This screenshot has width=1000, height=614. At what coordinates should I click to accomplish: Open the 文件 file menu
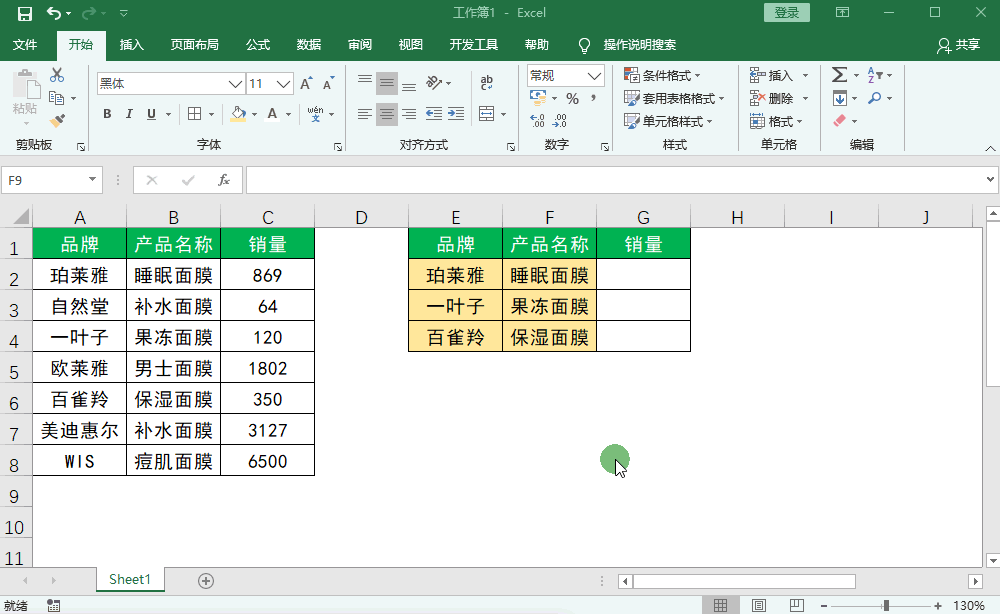point(25,45)
